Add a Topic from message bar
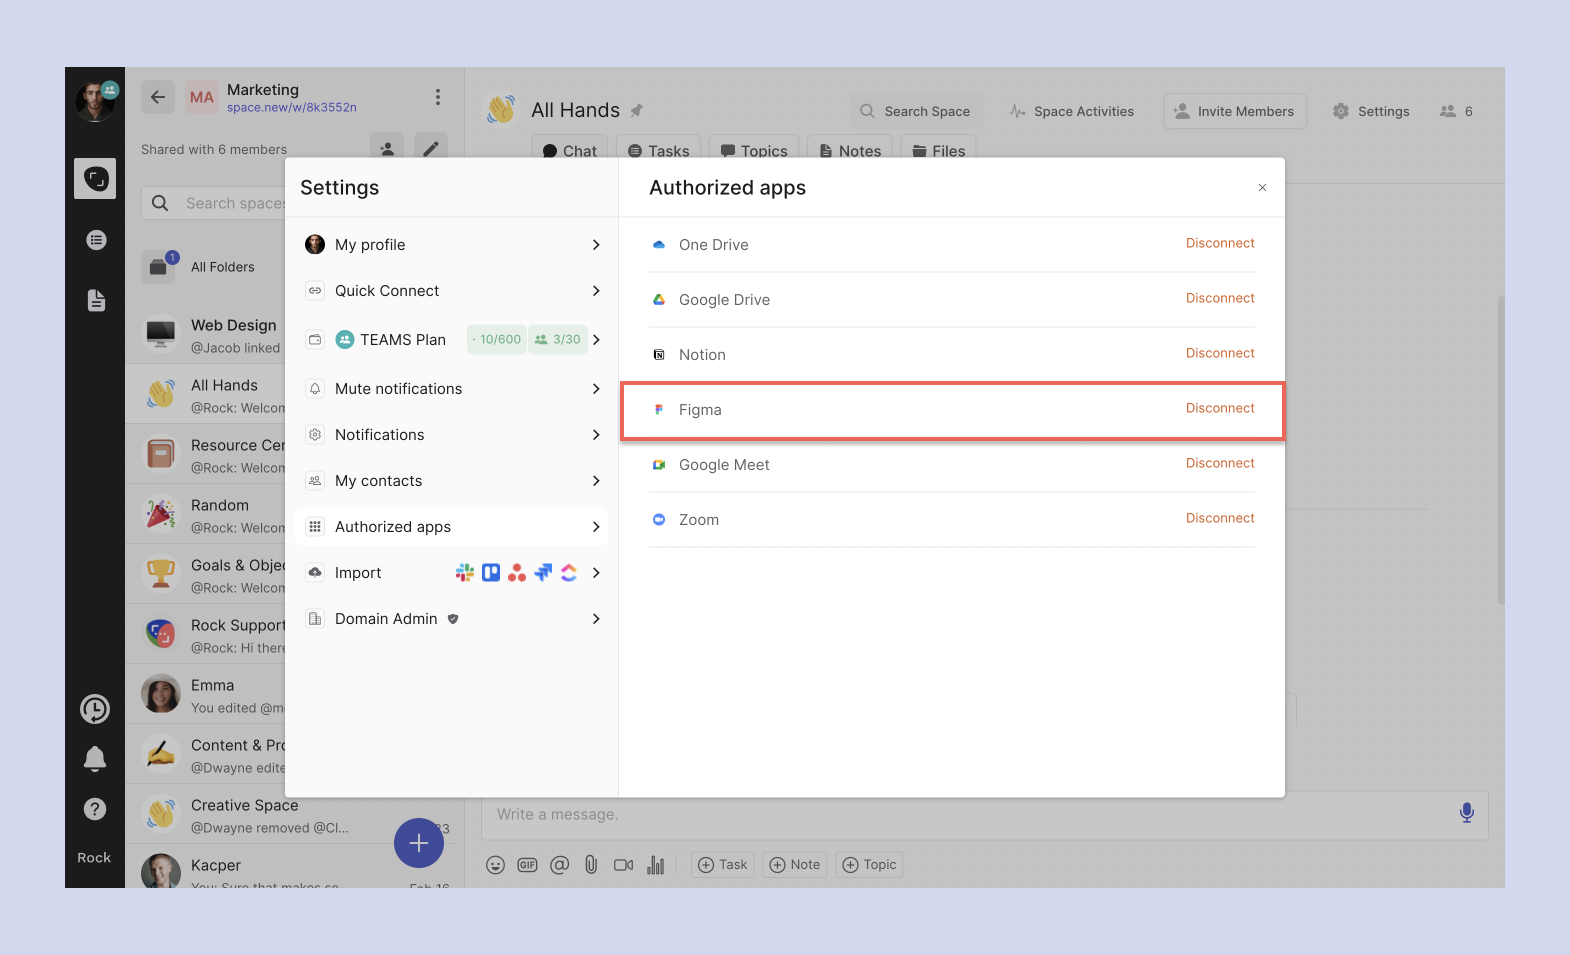 tap(870, 865)
